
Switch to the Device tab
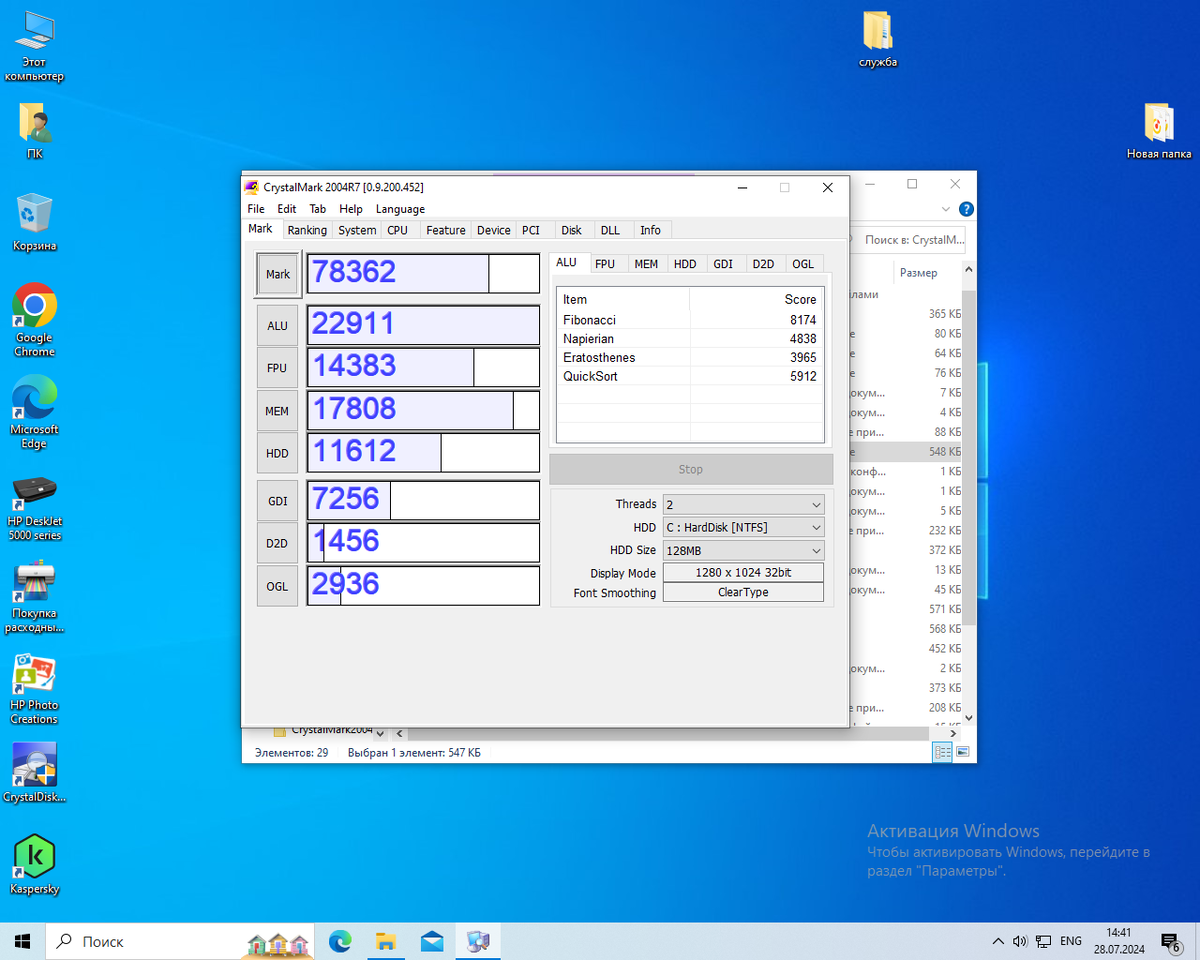[x=493, y=230]
